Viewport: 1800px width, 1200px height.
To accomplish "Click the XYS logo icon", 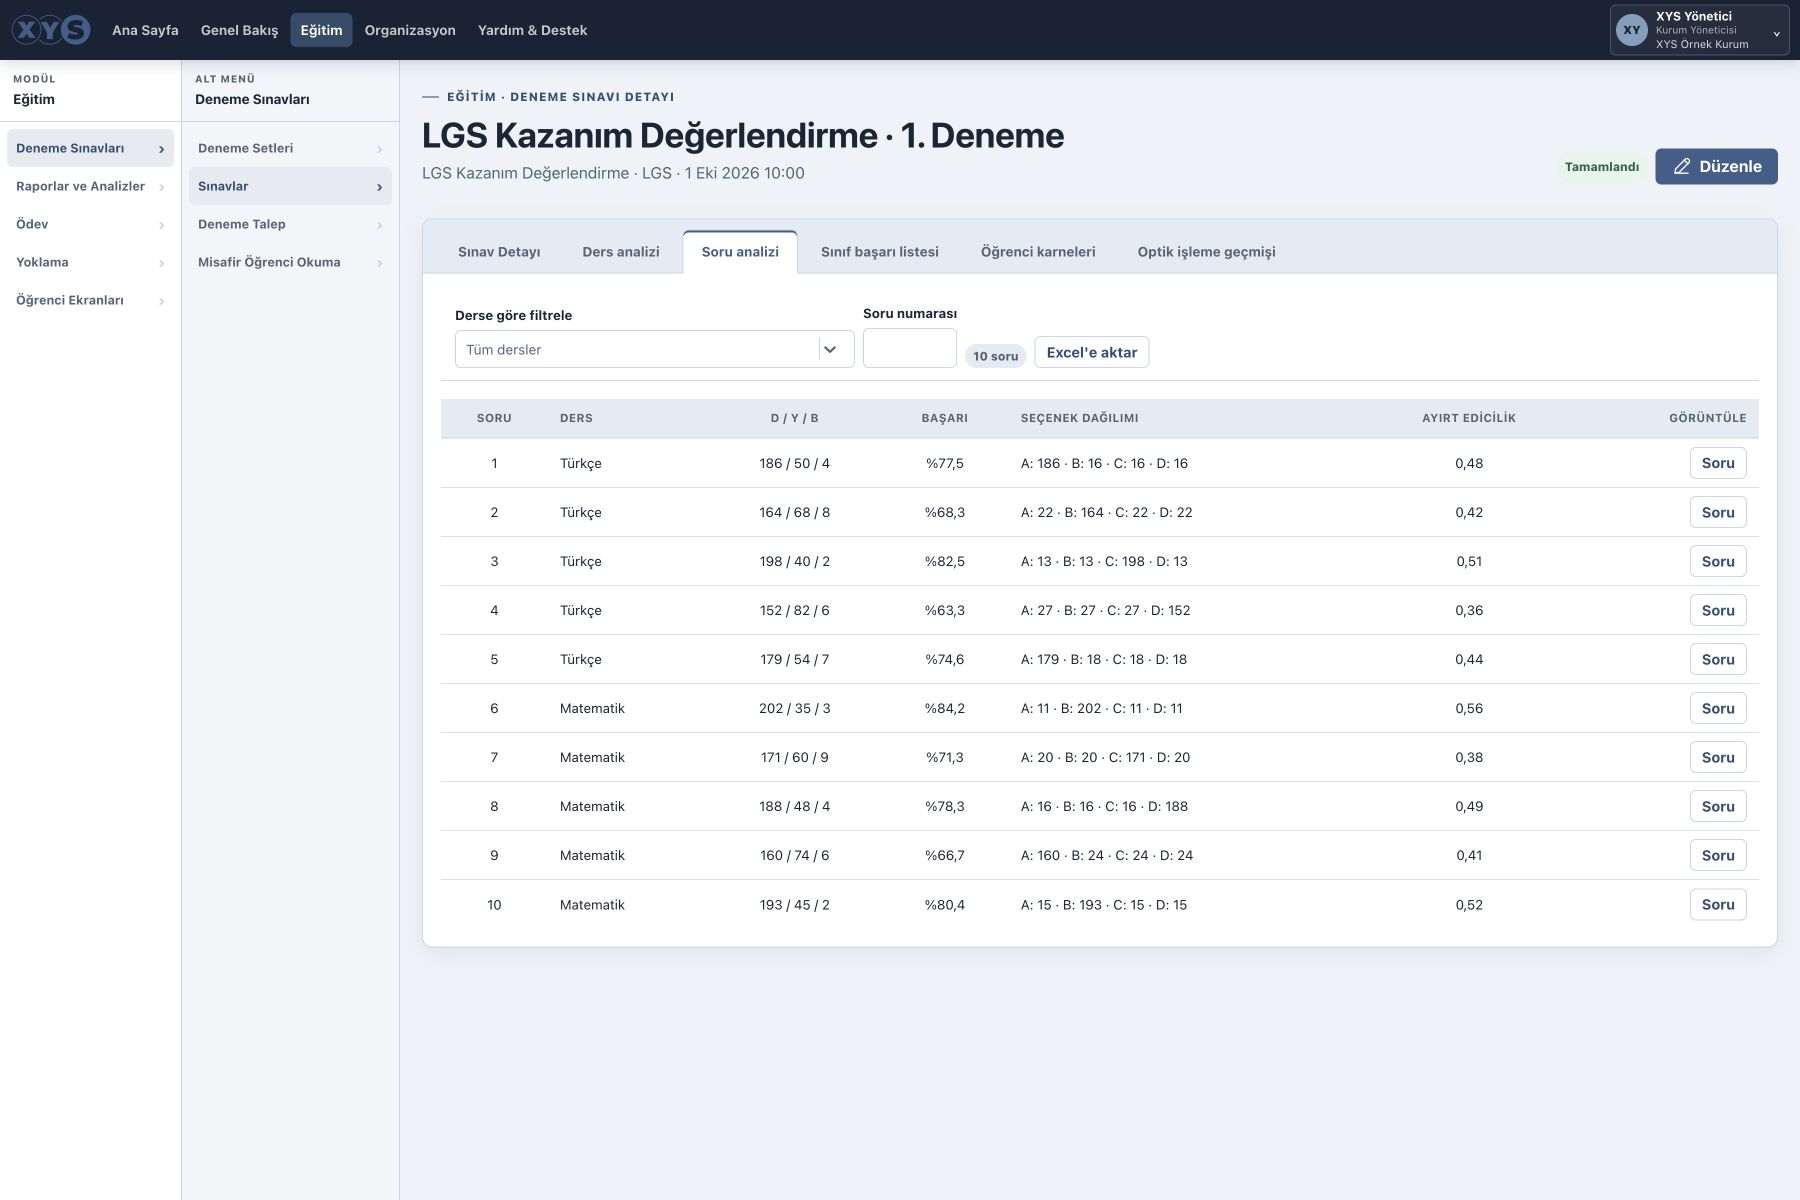I will (51, 30).
